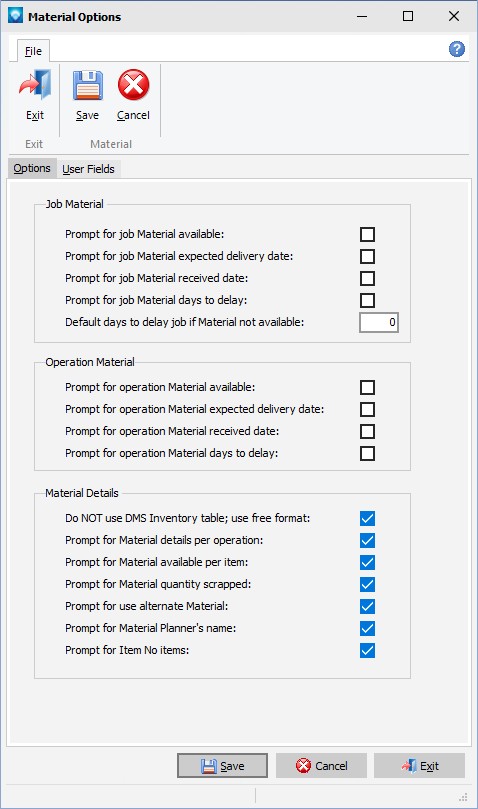Toggle Prompt for Item No items checkbox
Screen dimensions: 478x809
tap(368, 650)
